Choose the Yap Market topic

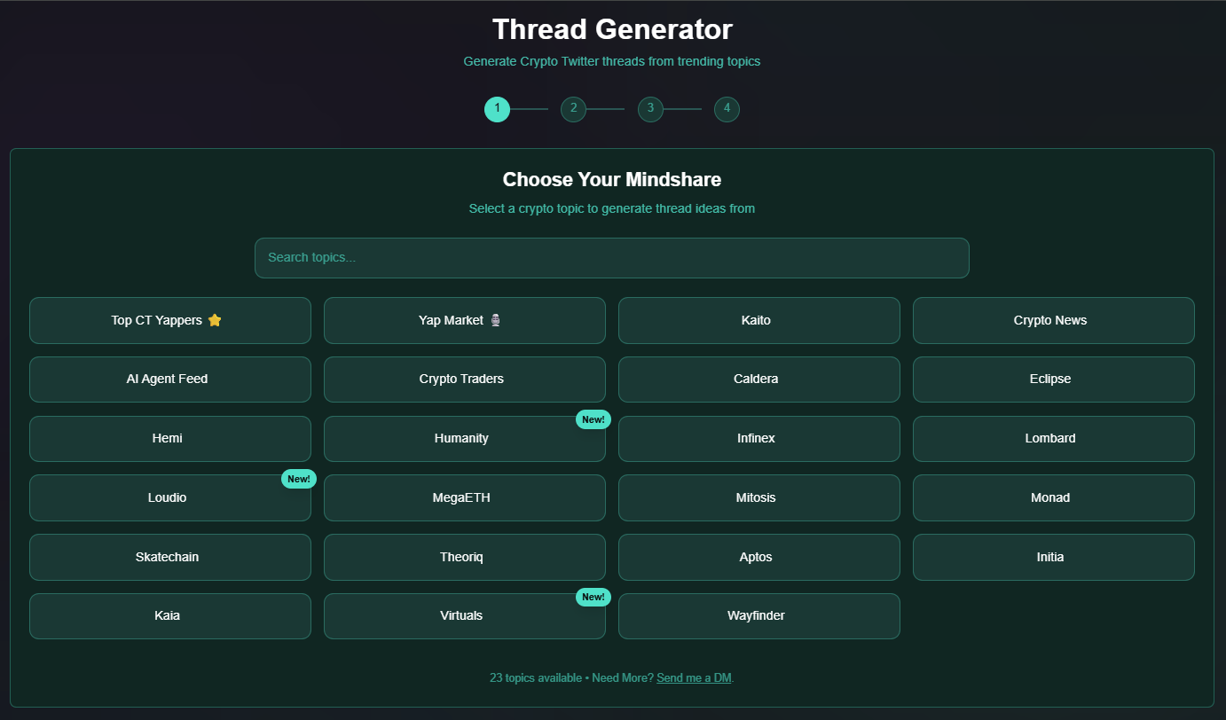(464, 320)
